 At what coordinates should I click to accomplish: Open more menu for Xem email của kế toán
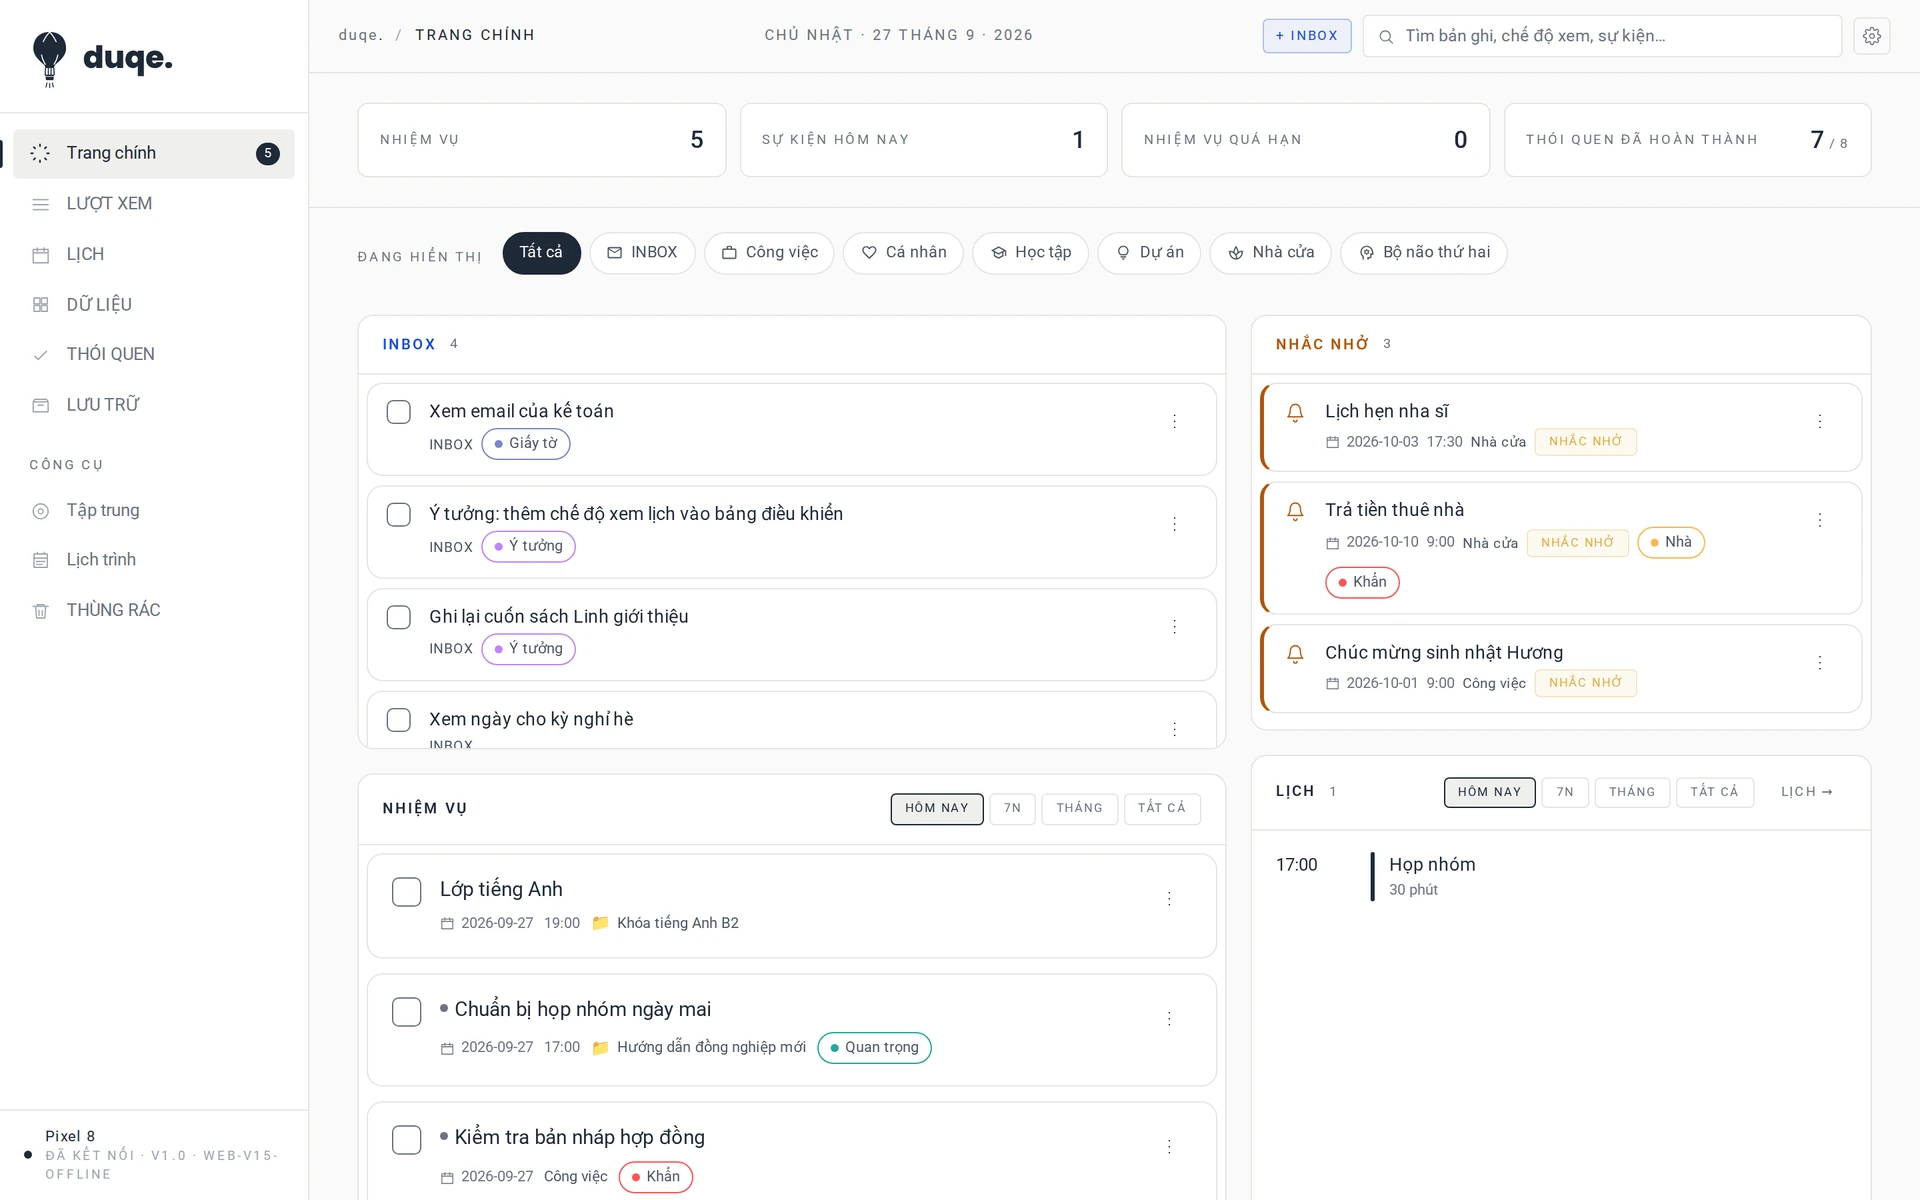(1174, 422)
